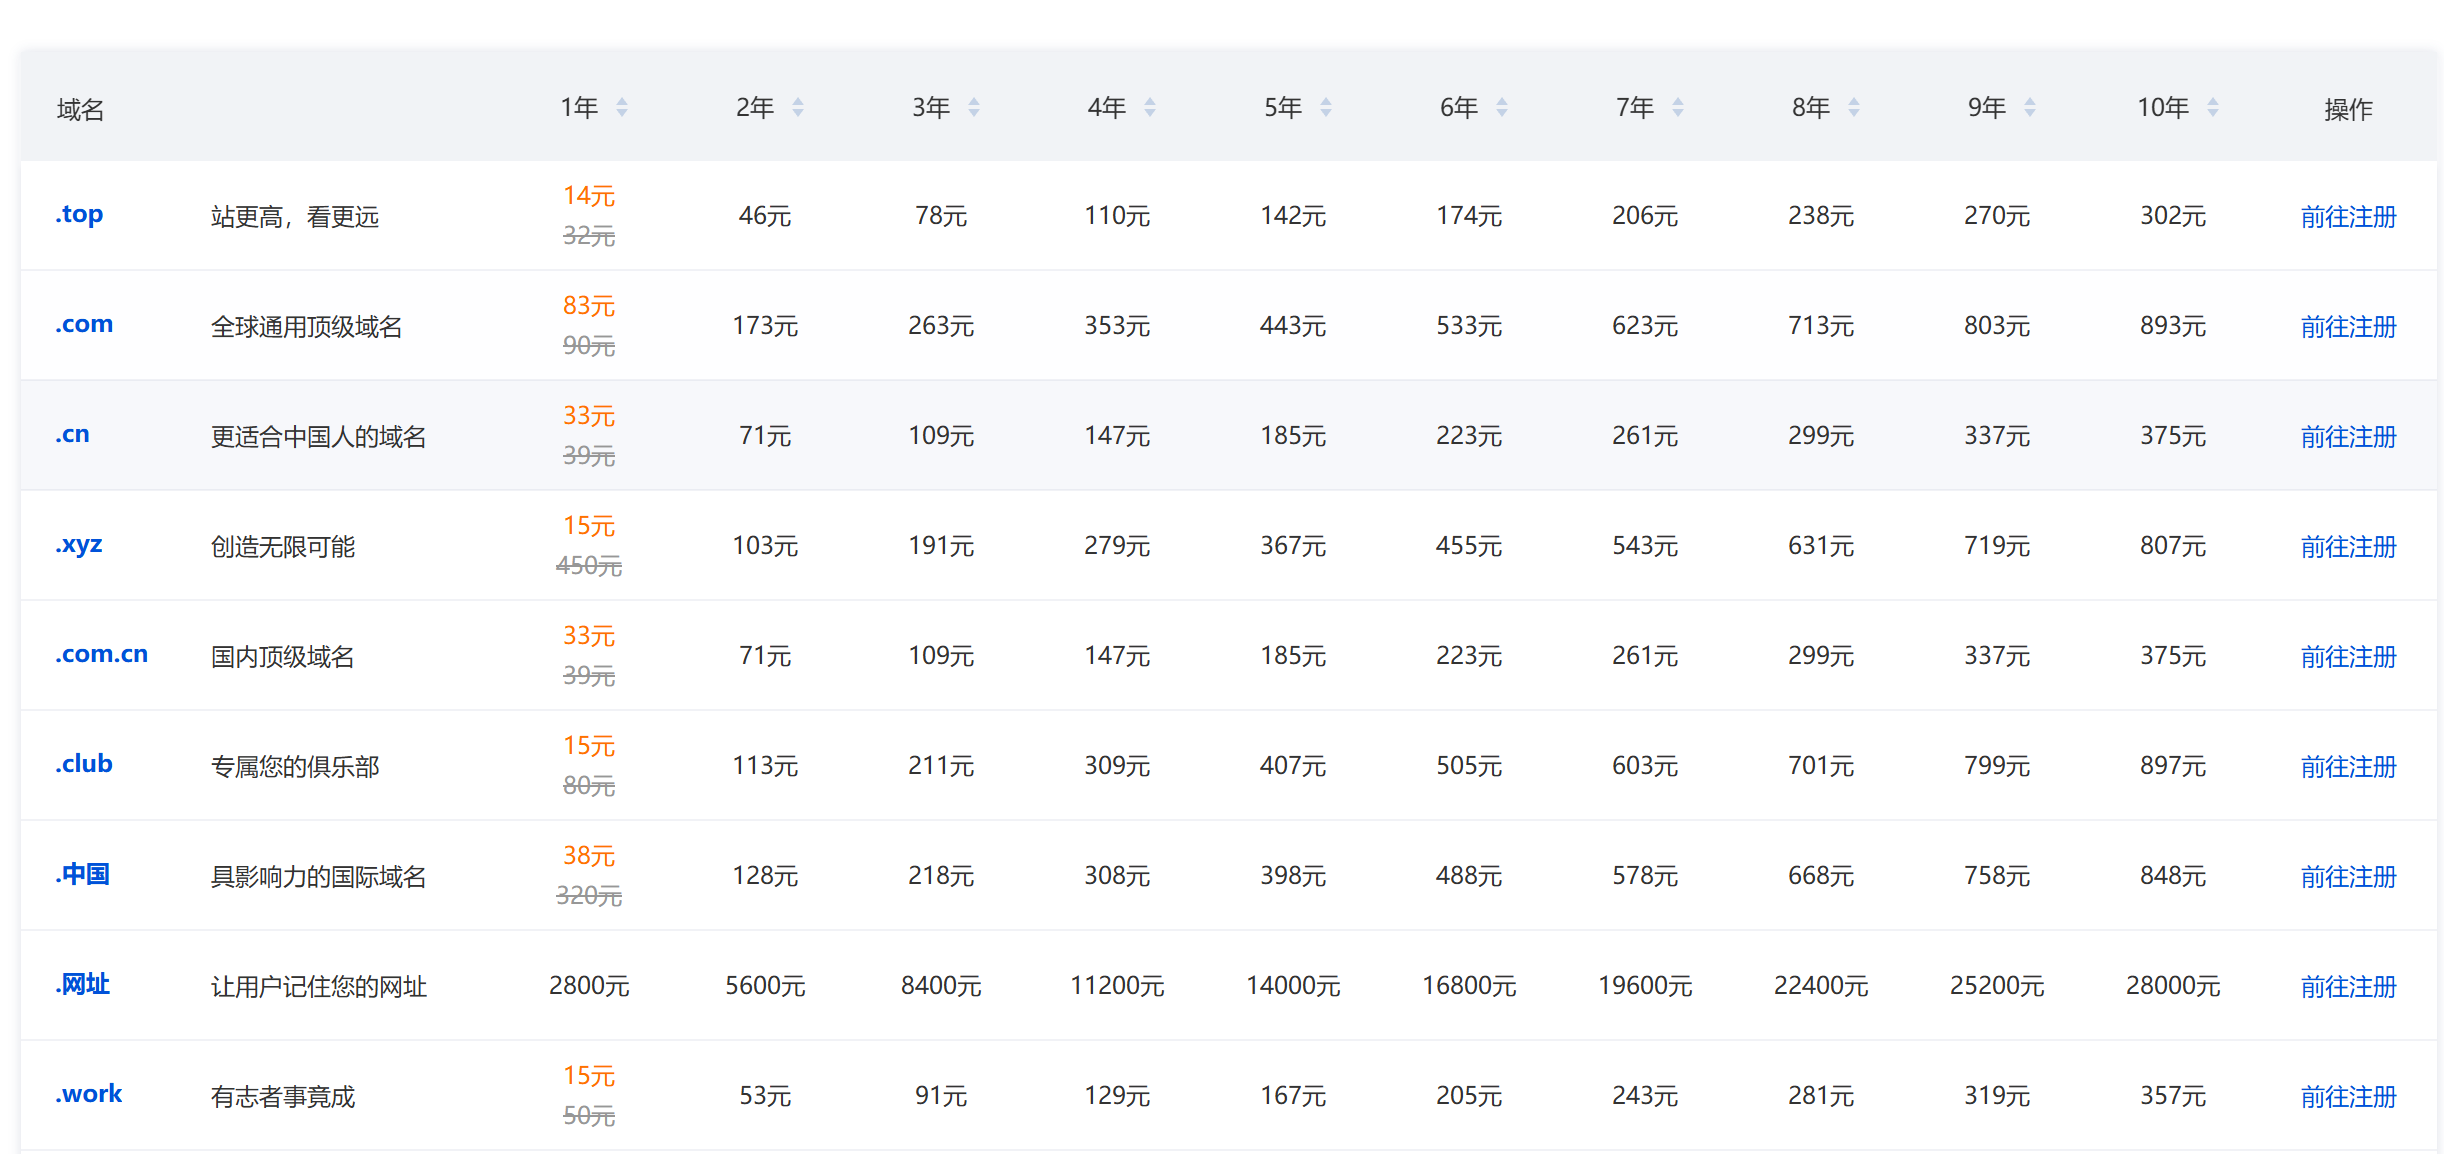
Task: Sort by 2年 price column arrows
Action: coord(798,107)
